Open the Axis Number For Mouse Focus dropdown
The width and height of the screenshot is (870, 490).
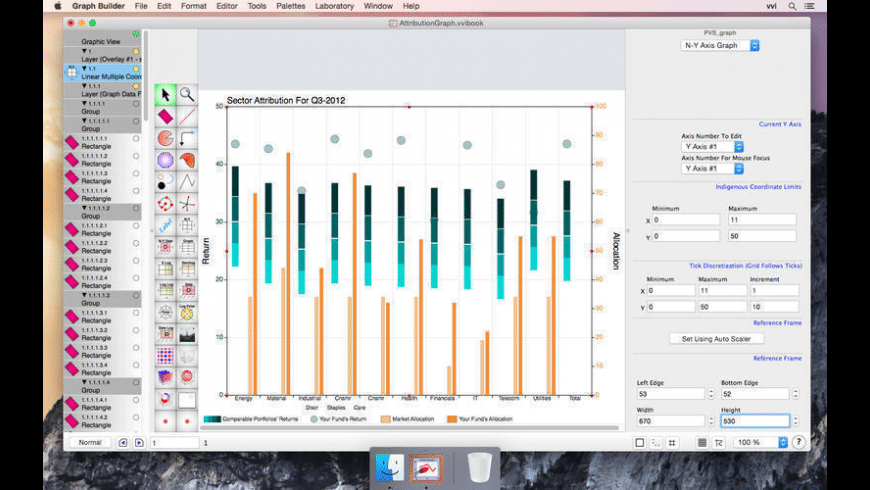[x=712, y=168]
